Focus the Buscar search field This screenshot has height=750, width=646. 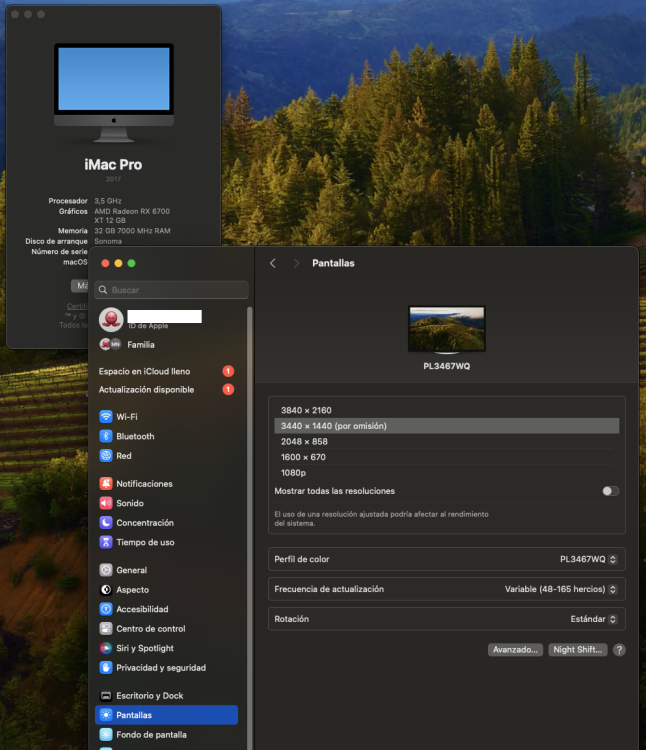172,290
